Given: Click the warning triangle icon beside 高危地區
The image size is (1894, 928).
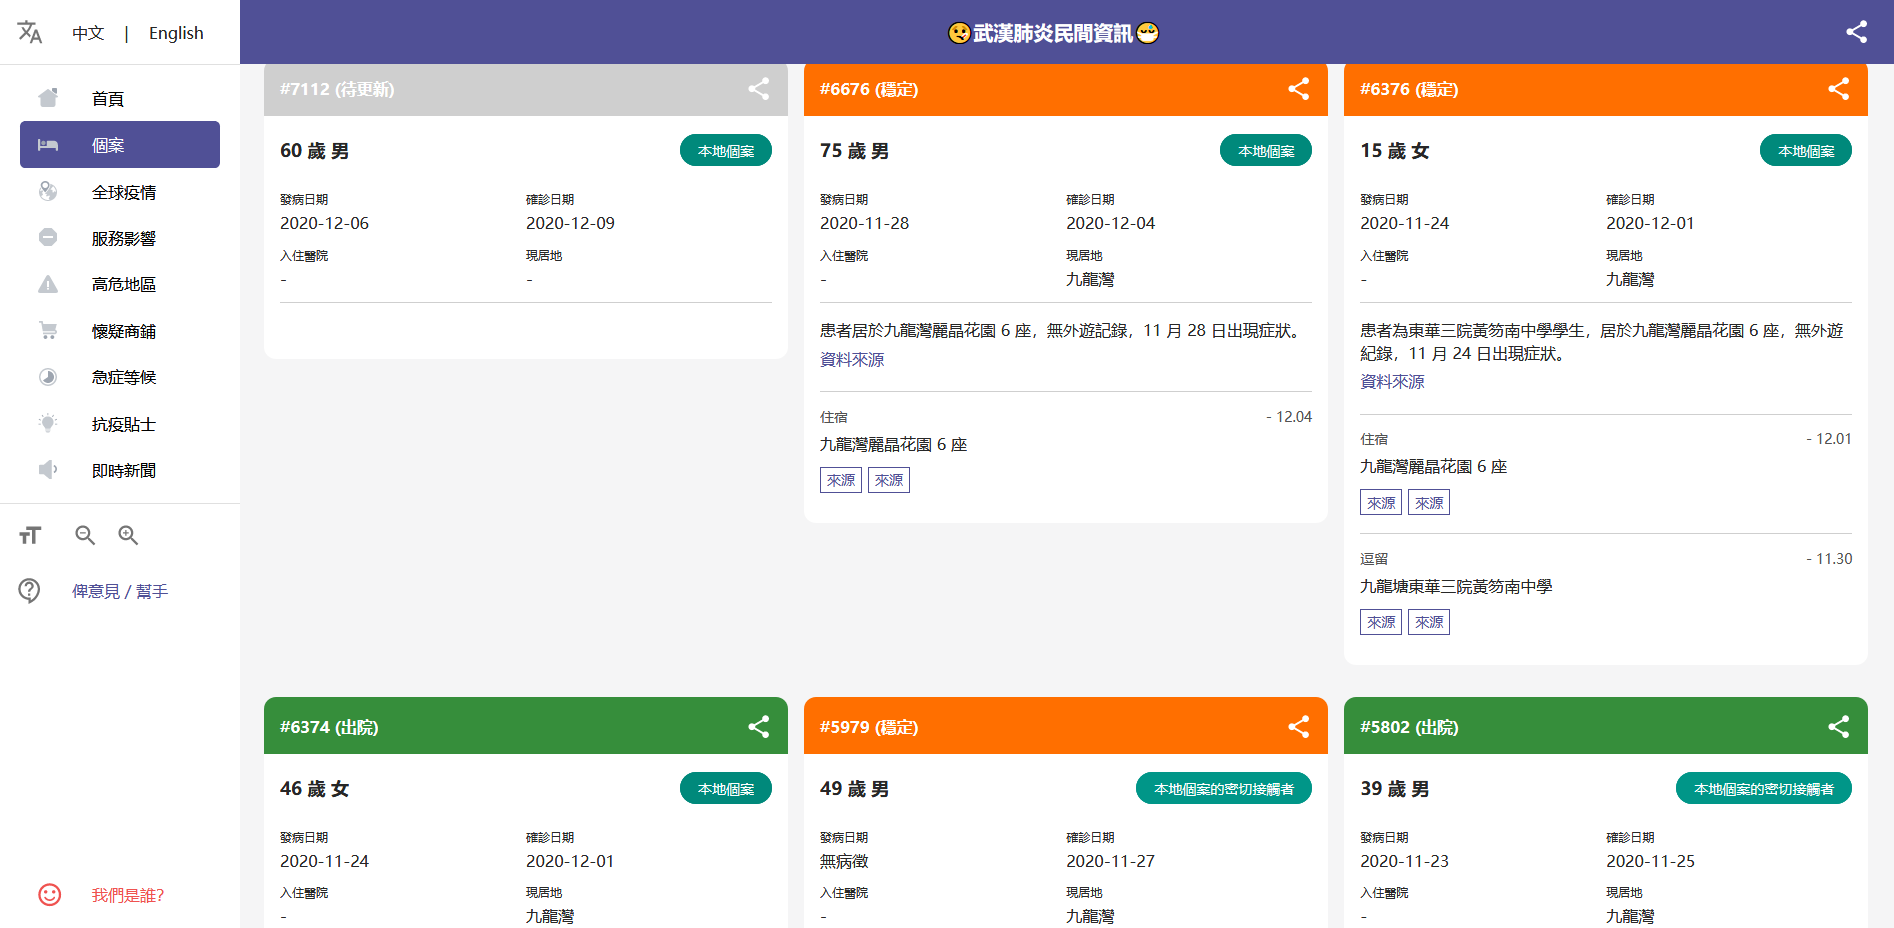Looking at the screenshot, I should [48, 284].
